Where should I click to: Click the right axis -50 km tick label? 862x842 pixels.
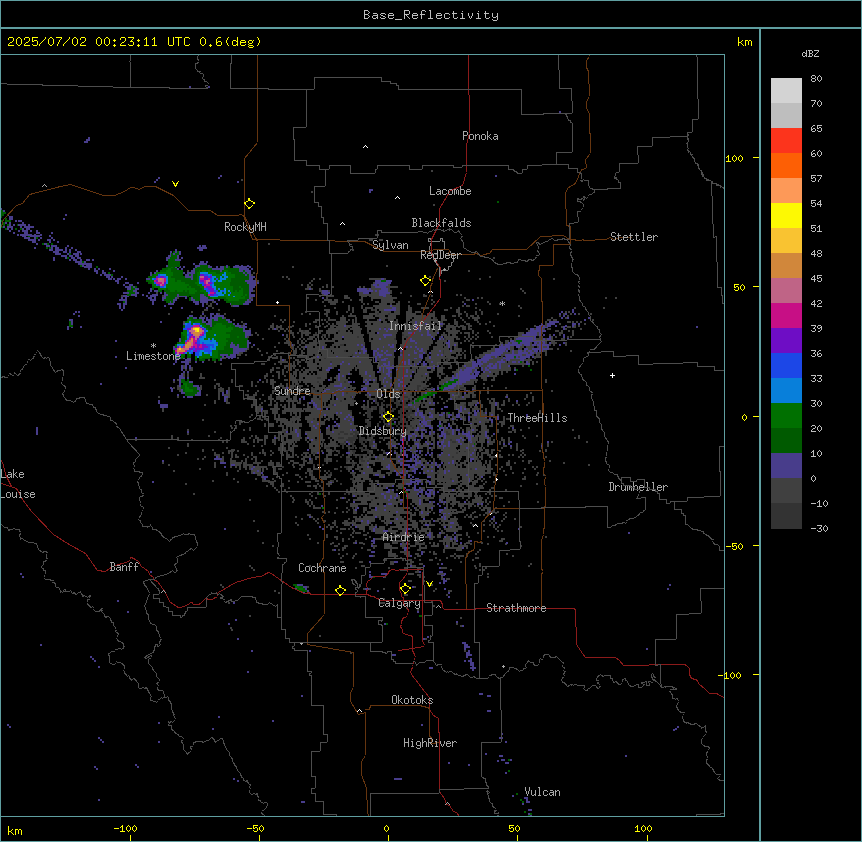[734, 546]
